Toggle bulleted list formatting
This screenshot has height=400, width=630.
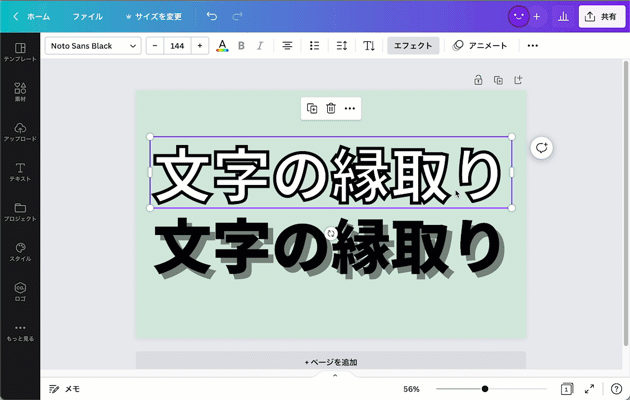click(x=315, y=46)
